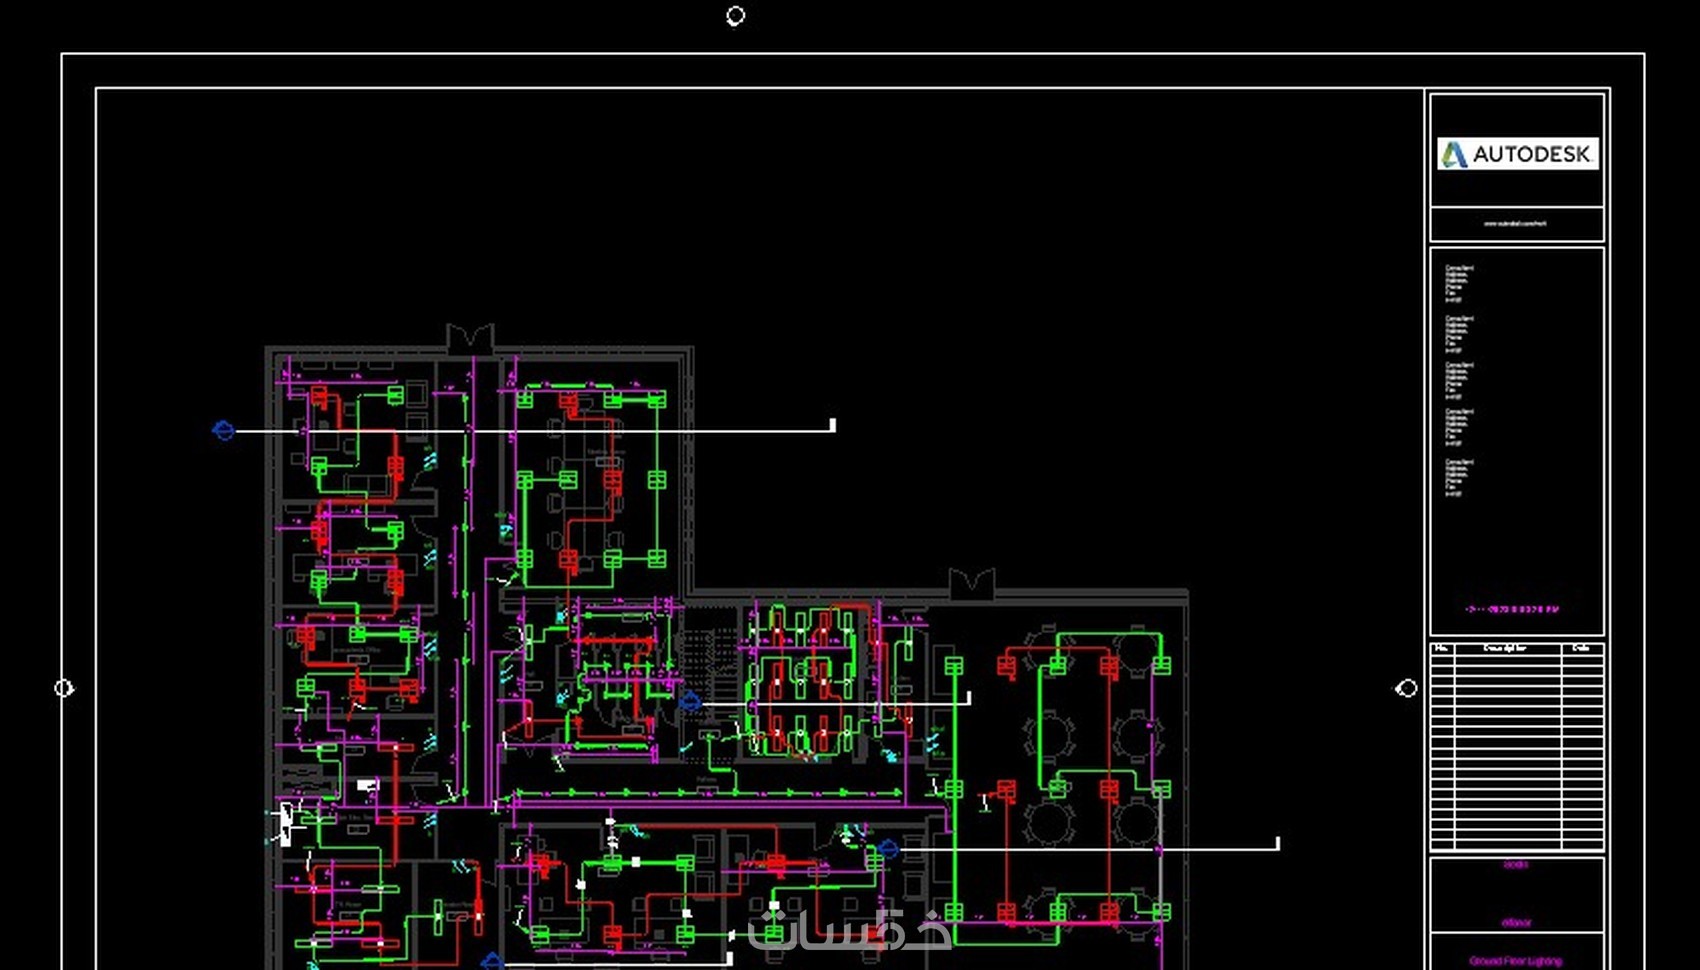Open the www.autodesk.com/revit link
1700x970 pixels.
tap(1516, 224)
